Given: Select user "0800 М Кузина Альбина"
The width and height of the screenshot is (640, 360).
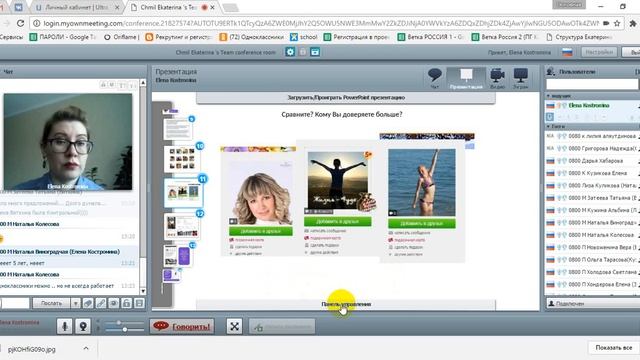Looking at the screenshot, I should [602, 210].
